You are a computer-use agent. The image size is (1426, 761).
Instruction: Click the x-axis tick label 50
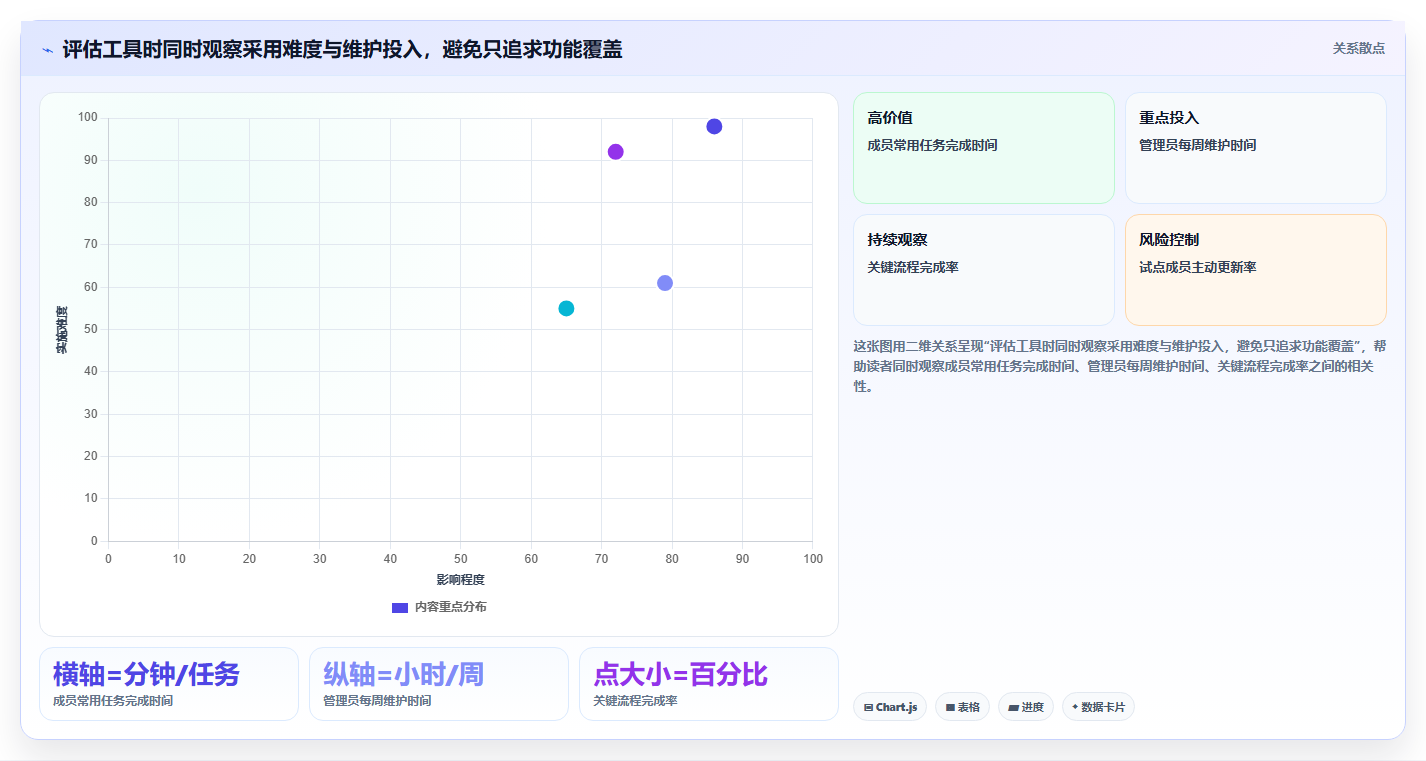tap(460, 559)
